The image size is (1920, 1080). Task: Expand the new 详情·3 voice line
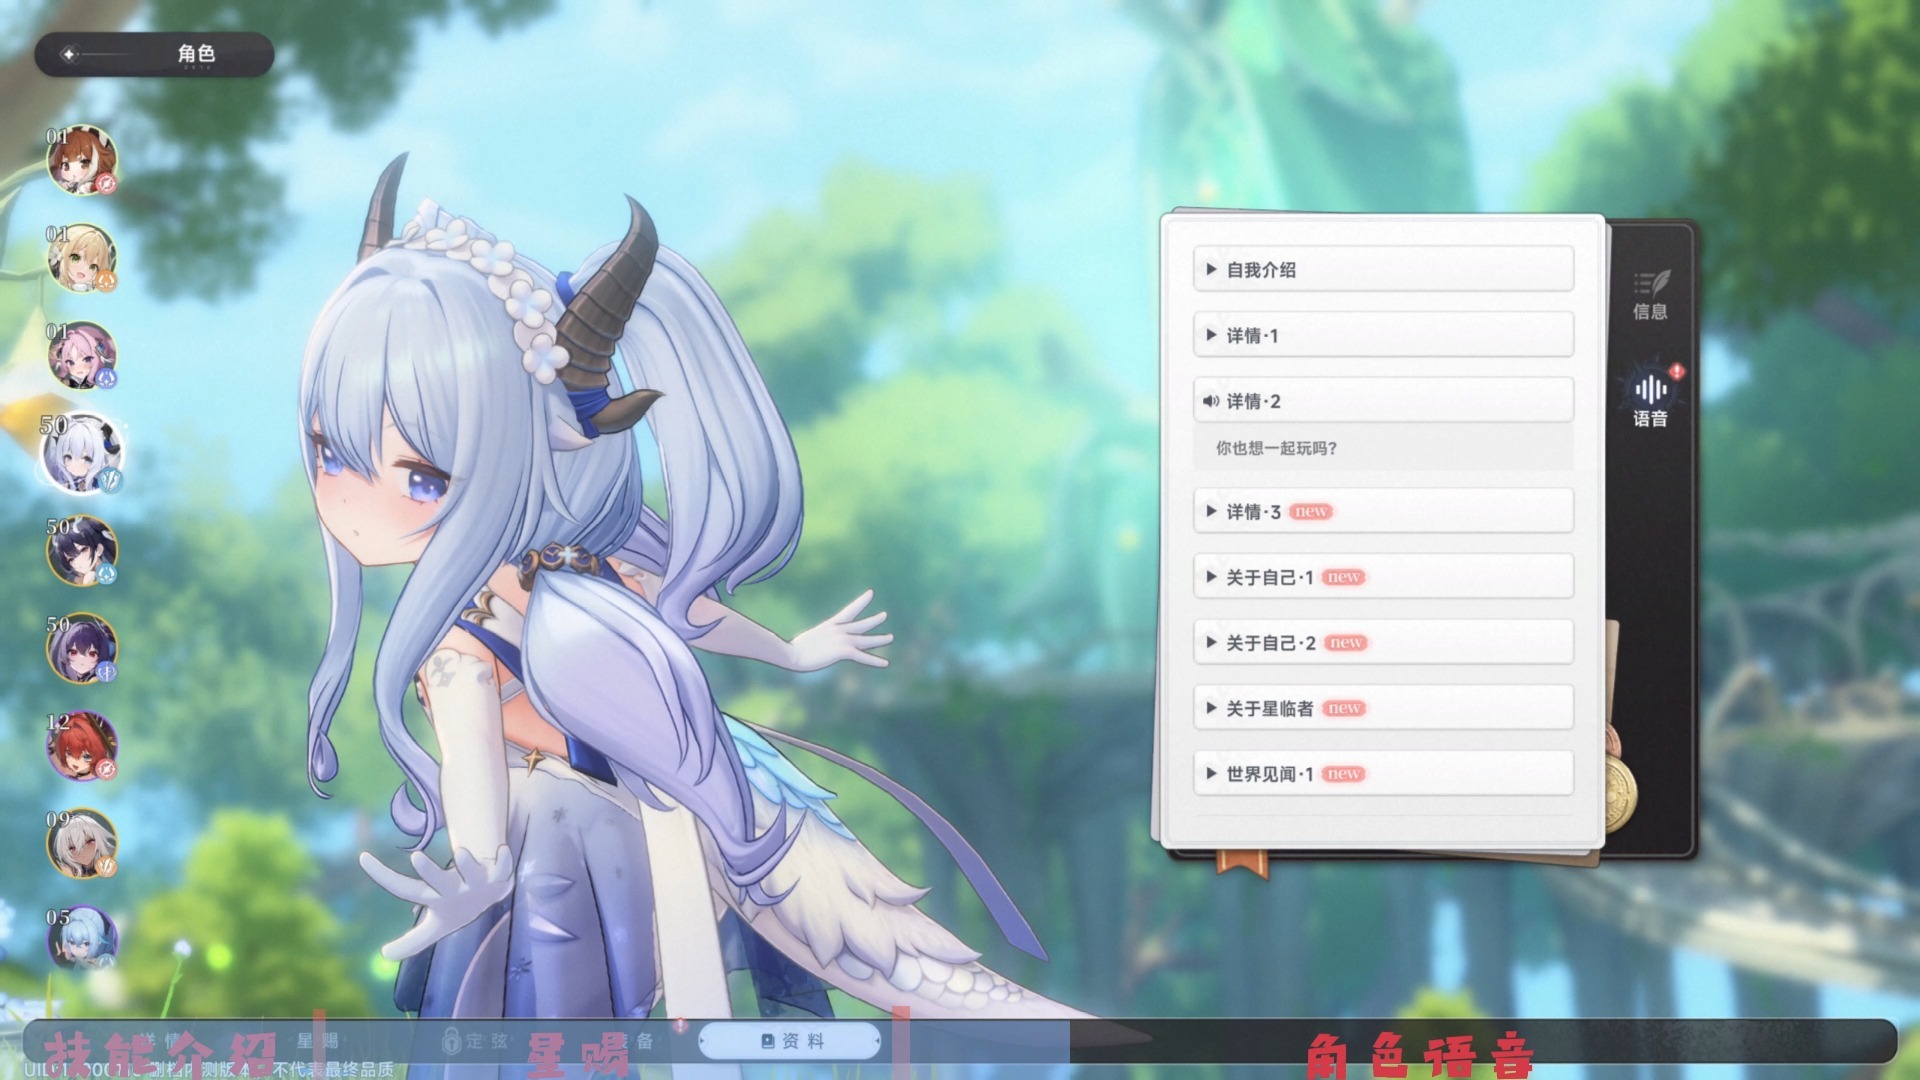1383,511
